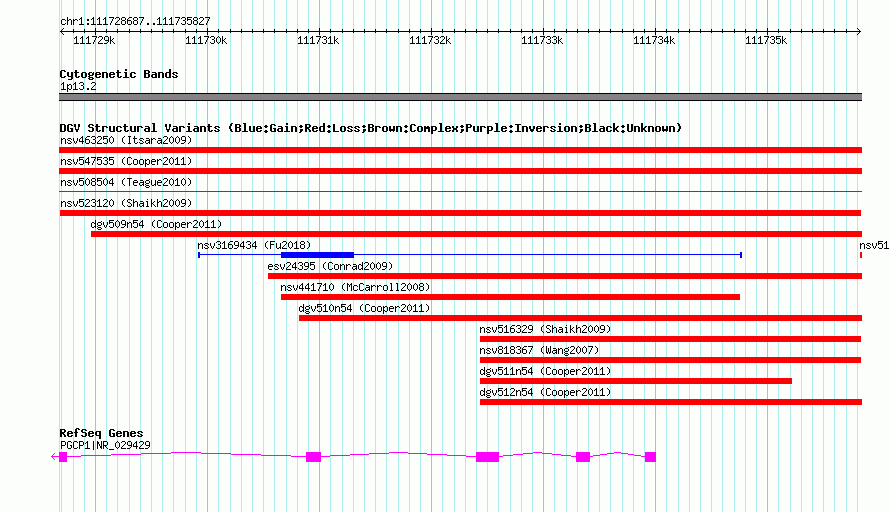Select the leftmost PGCP1 exon block
Image resolution: width=890 pixels, height=512 pixels.
pos(63,457)
